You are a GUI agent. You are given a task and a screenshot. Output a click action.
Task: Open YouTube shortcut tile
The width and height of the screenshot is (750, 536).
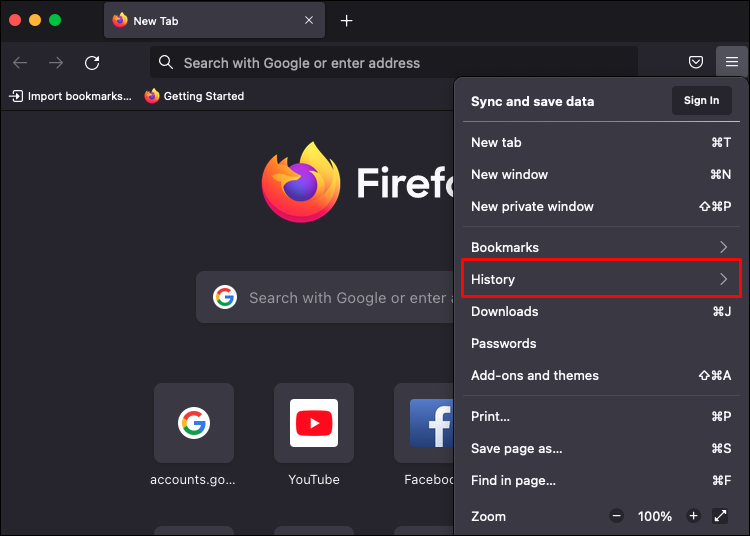pyautogui.click(x=314, y=423)
